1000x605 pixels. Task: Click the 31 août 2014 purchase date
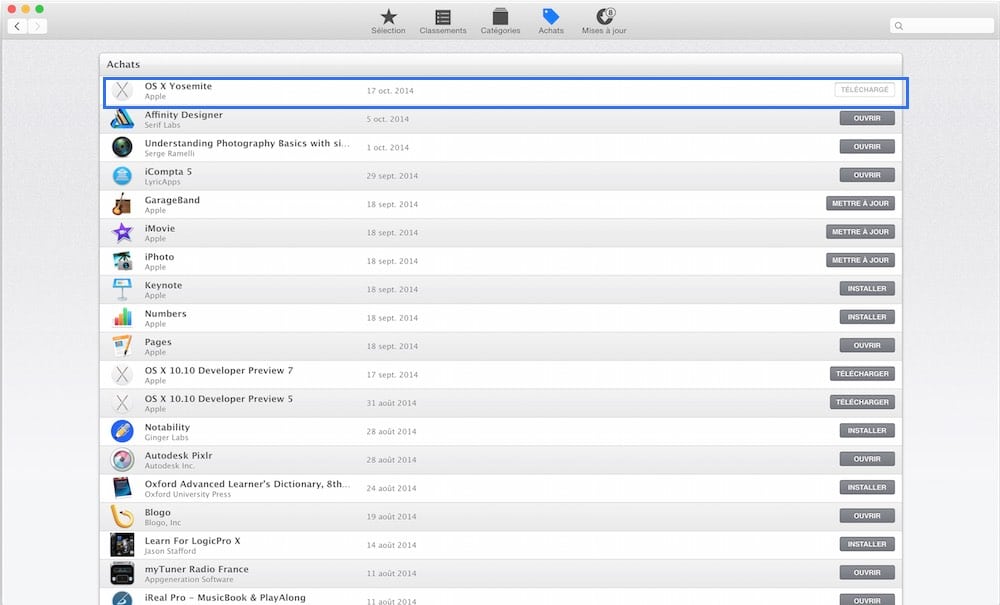[x=391, y=403]
